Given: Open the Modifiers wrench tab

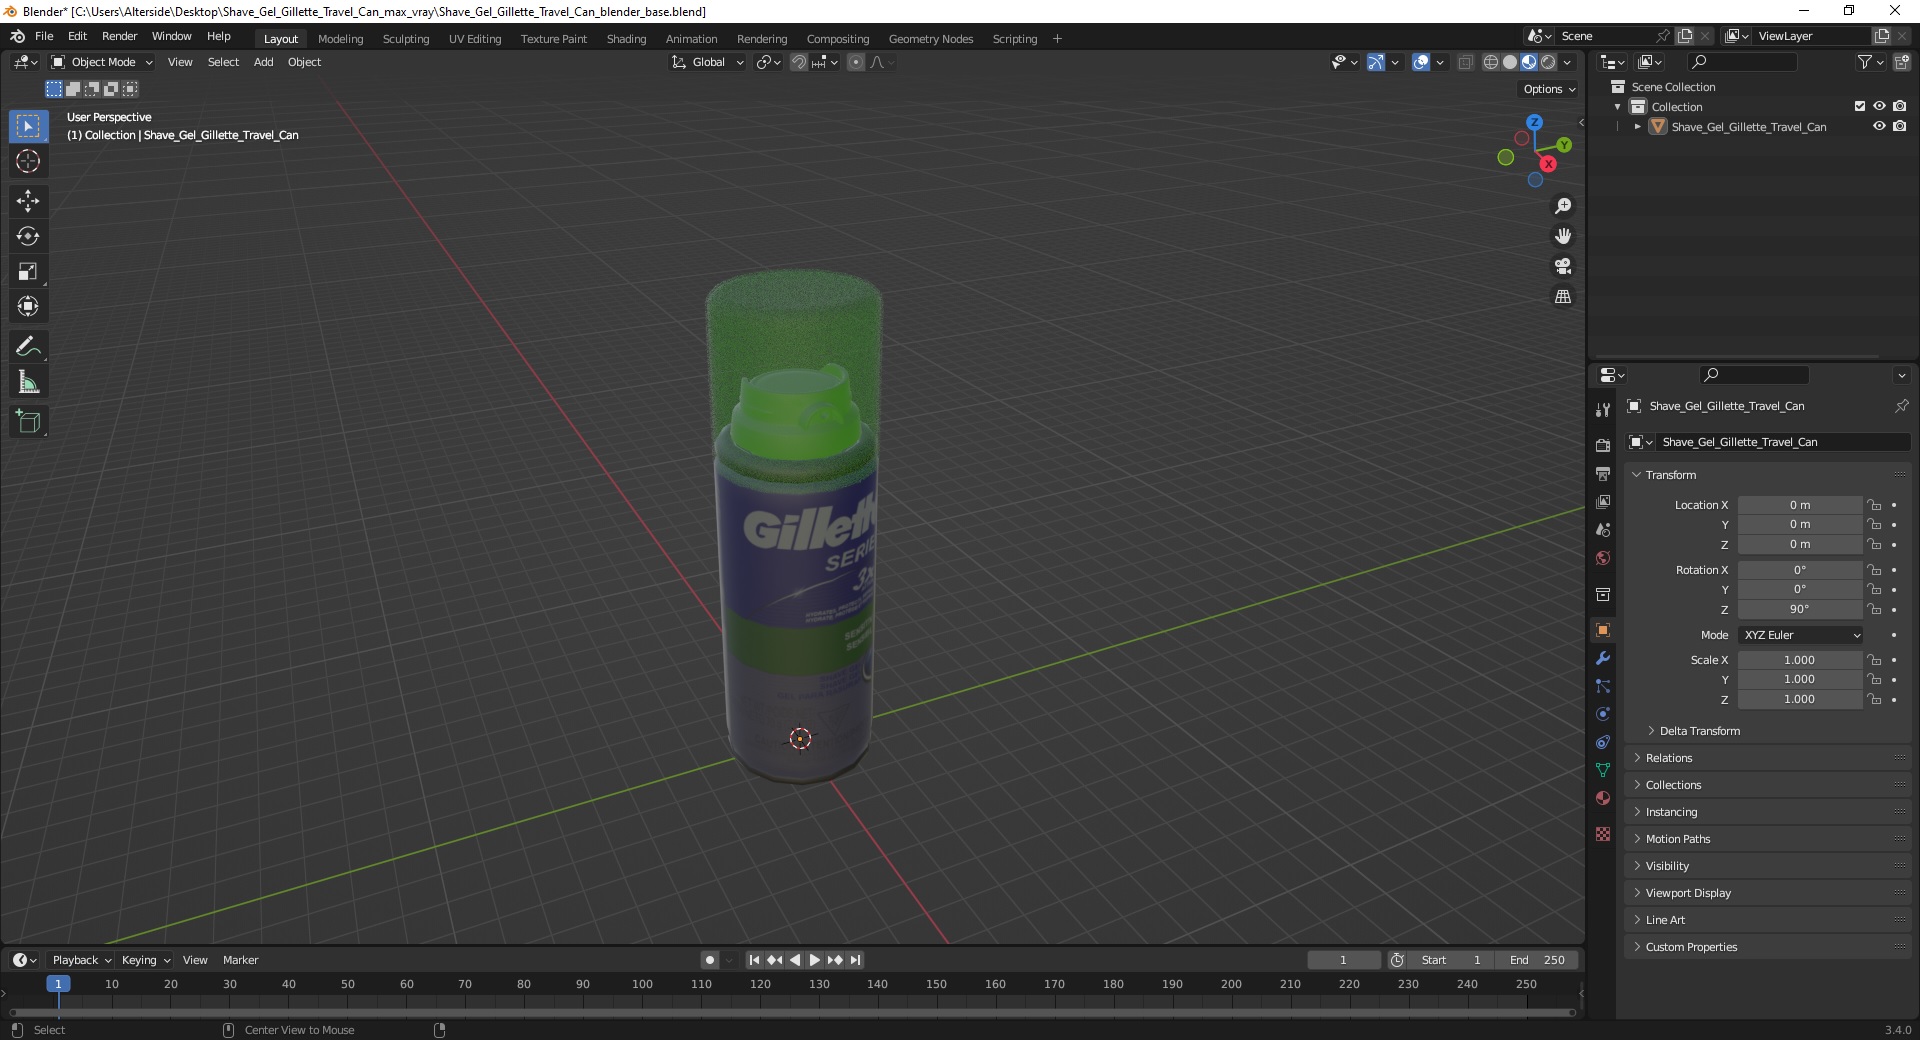Looking at the screenshot, I should pyautogui.click(x=1603, y=658).
